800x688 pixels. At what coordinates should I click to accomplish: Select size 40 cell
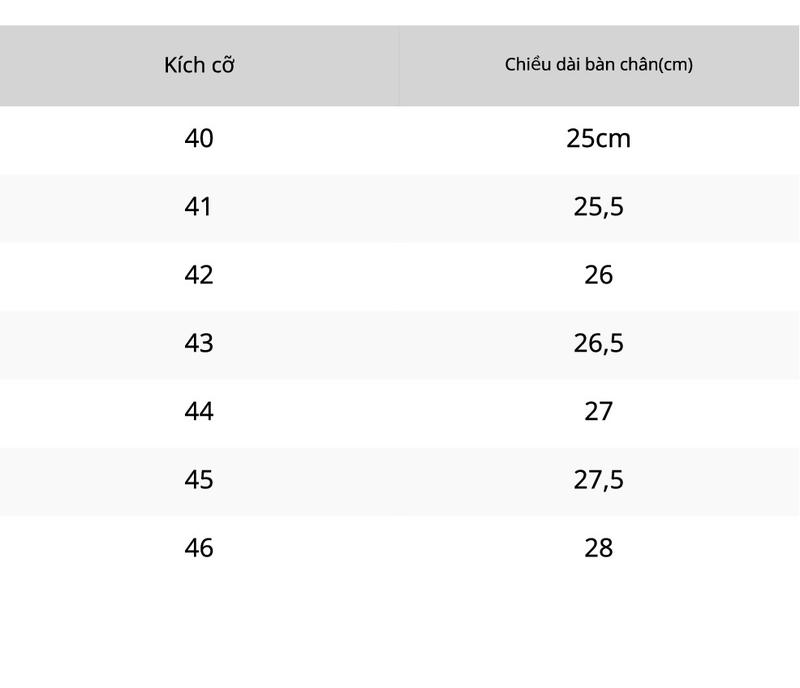click(x=199, y=138)
